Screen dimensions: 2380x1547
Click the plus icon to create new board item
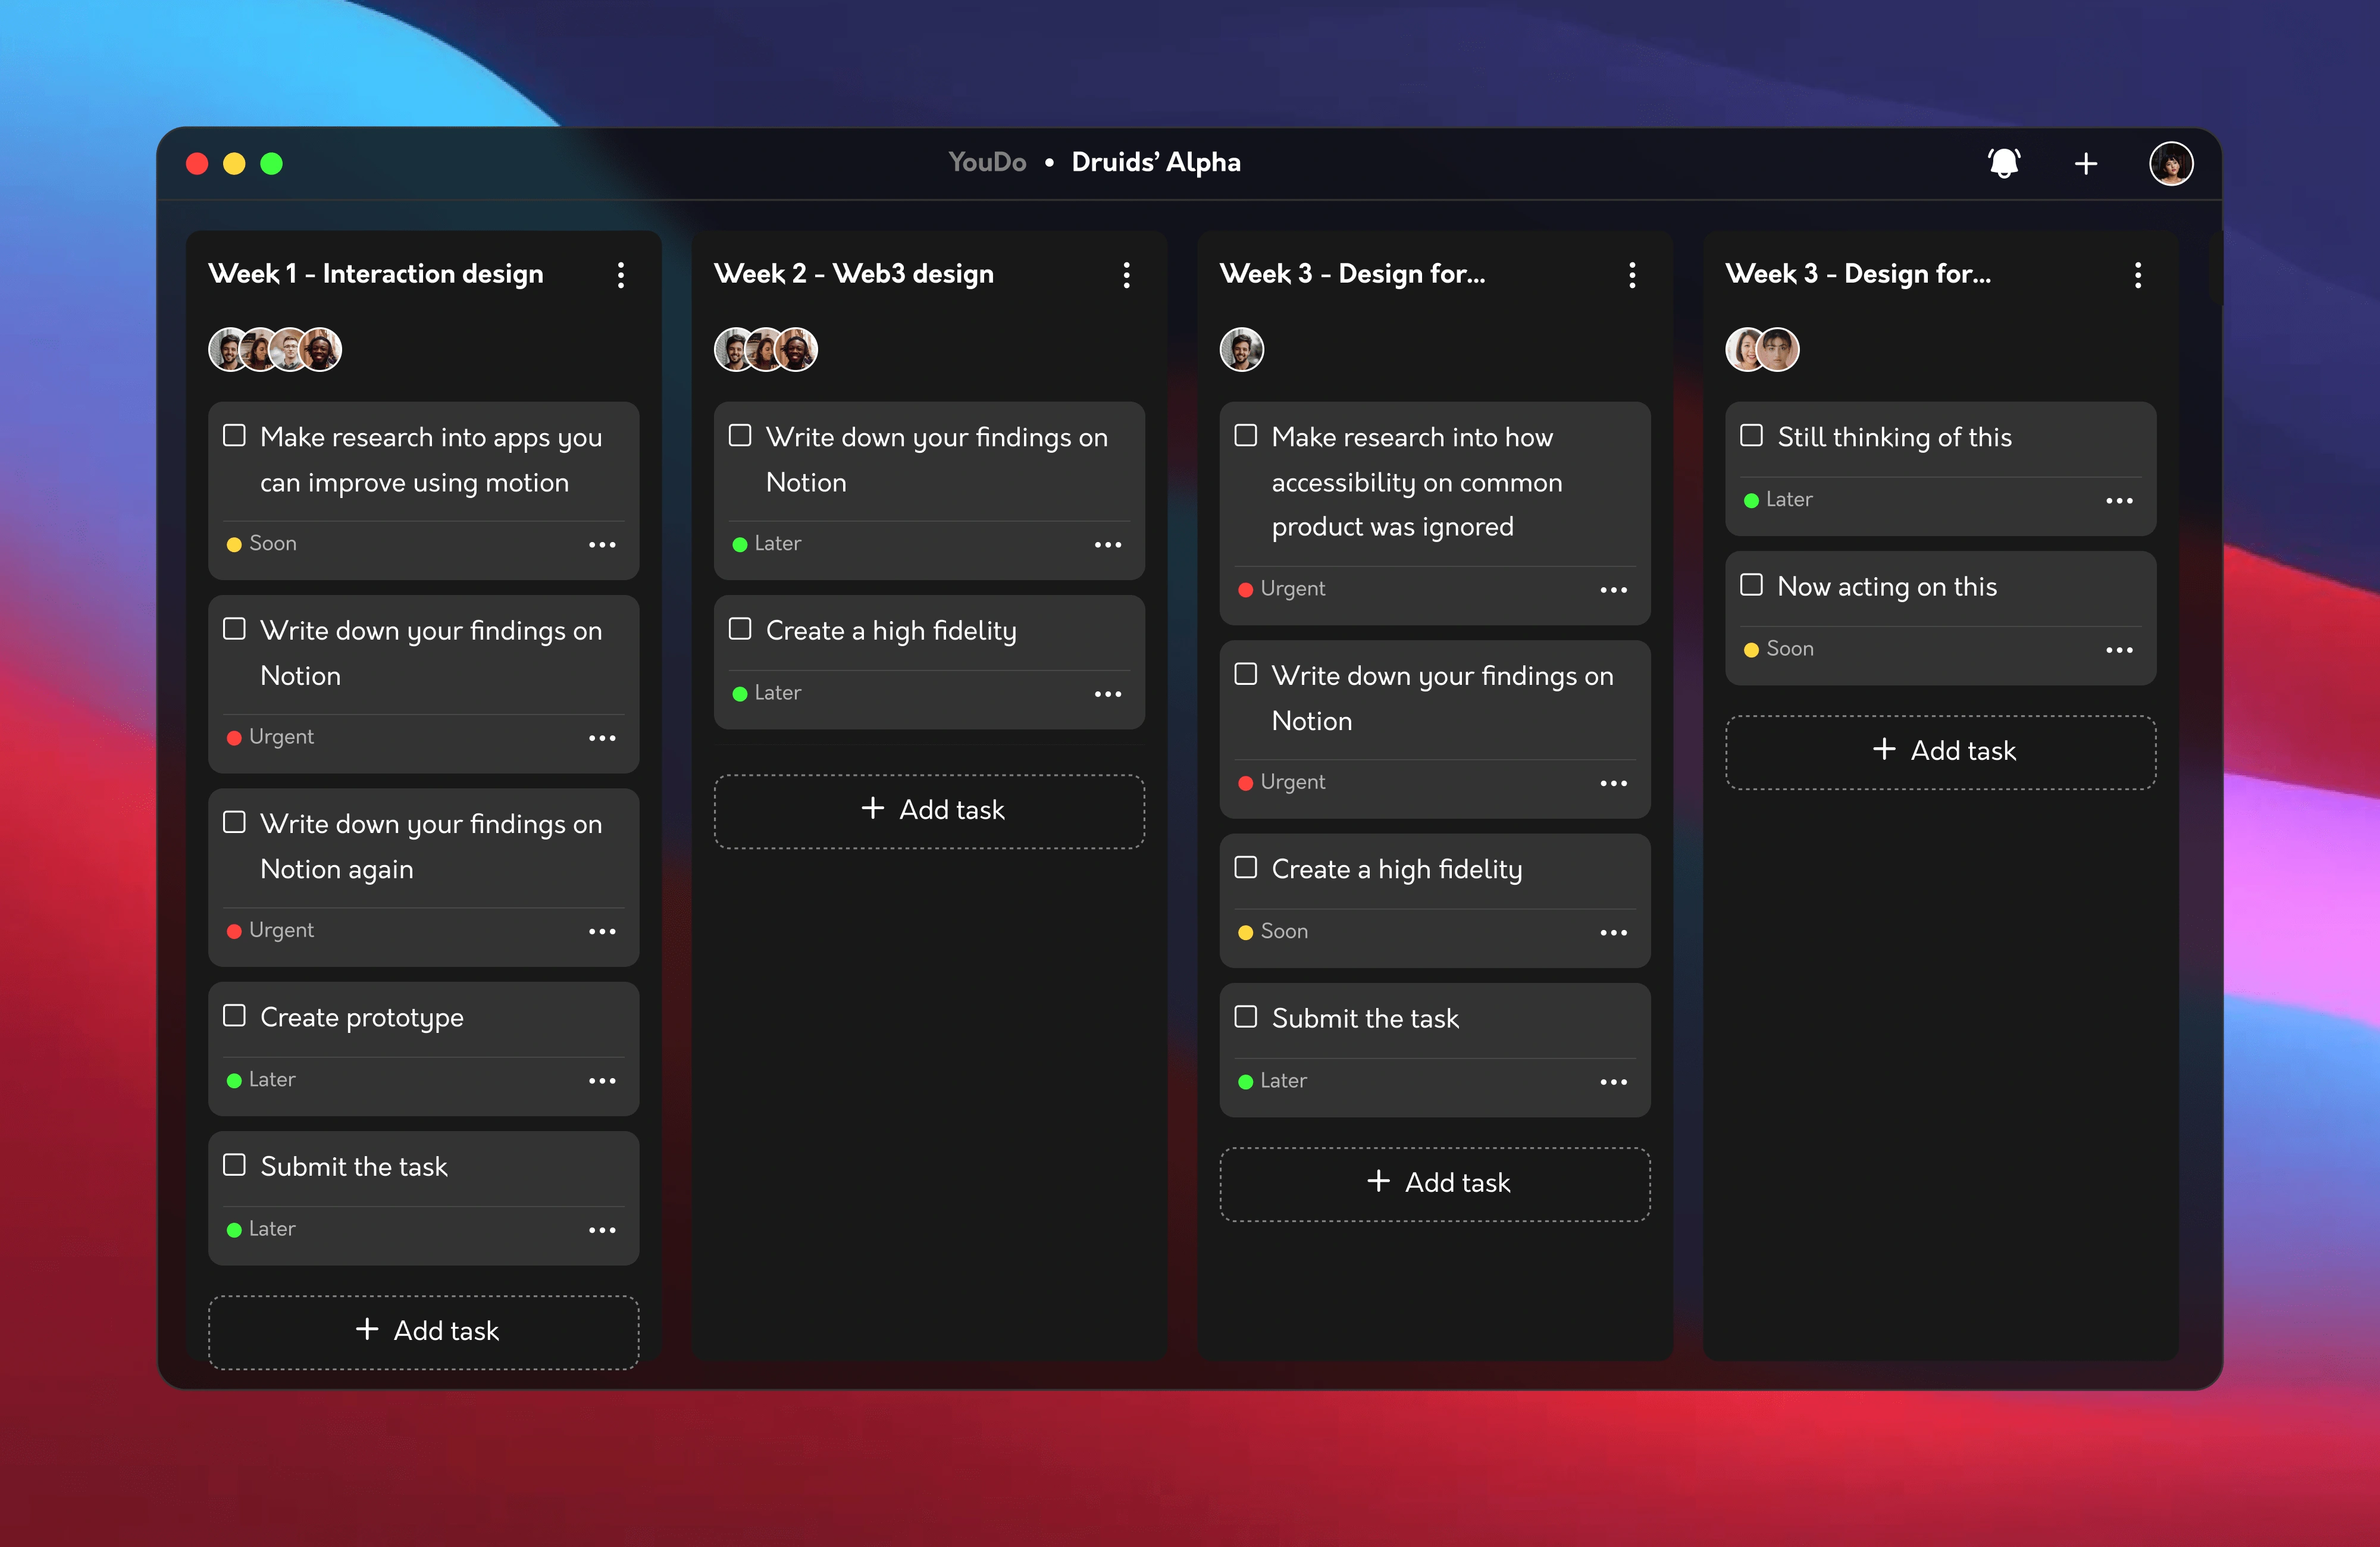click(2085, 162)
